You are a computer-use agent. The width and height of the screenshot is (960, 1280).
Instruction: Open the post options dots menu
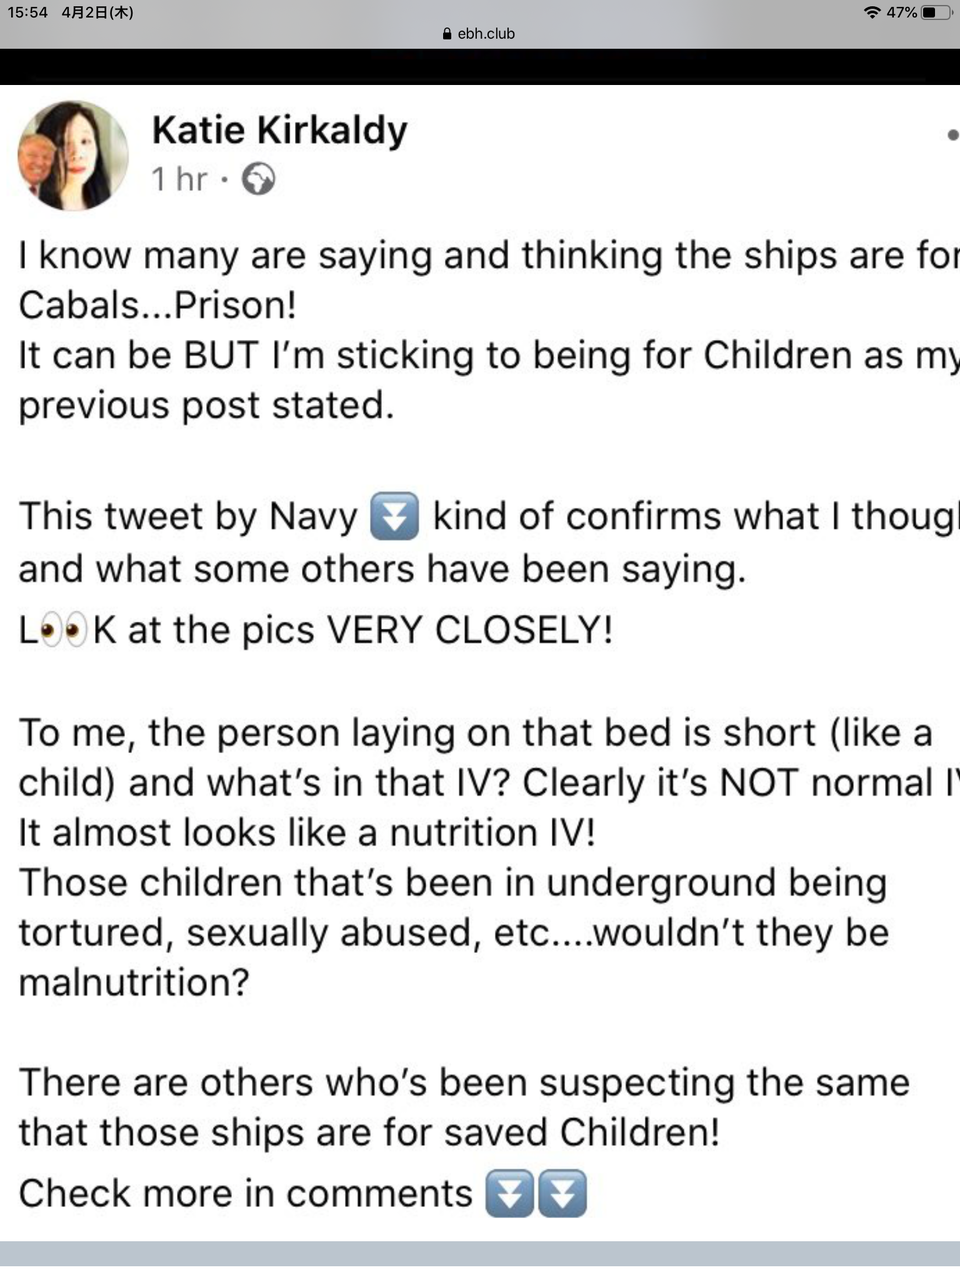pos(951,135)
